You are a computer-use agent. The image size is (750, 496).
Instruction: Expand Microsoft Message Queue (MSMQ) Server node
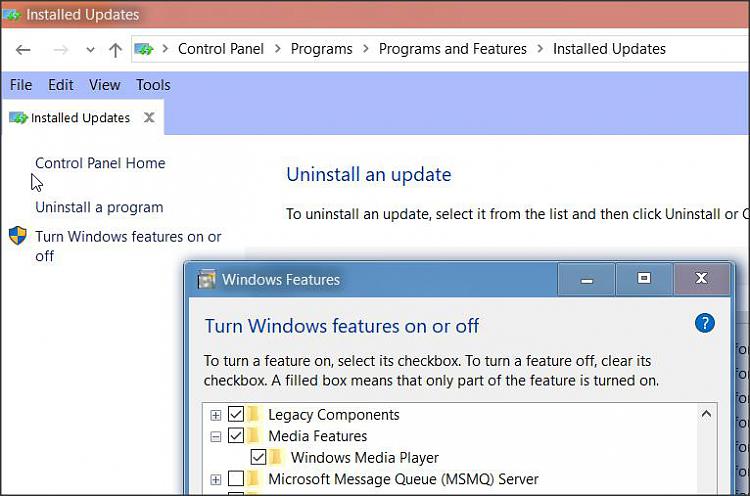coord(216,479)
